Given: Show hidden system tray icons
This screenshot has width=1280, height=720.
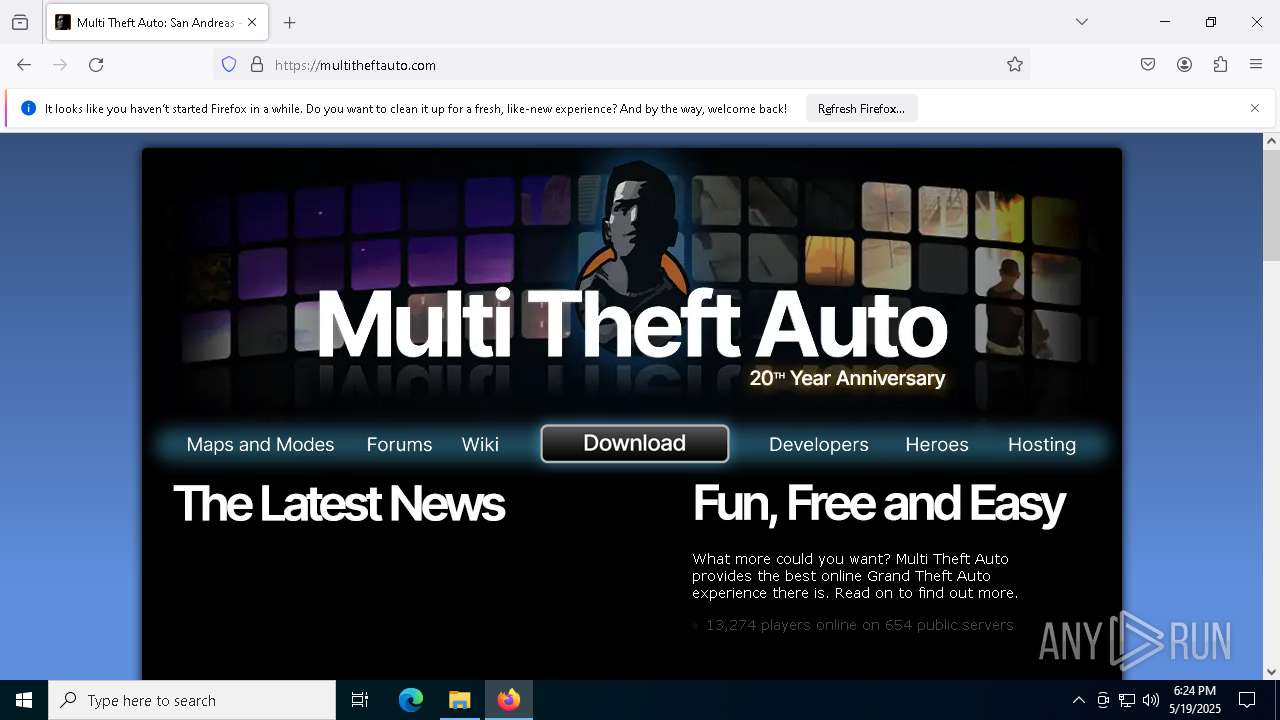Looking at the screenshot, I should pyautogui.click(x=1078, y=700).
